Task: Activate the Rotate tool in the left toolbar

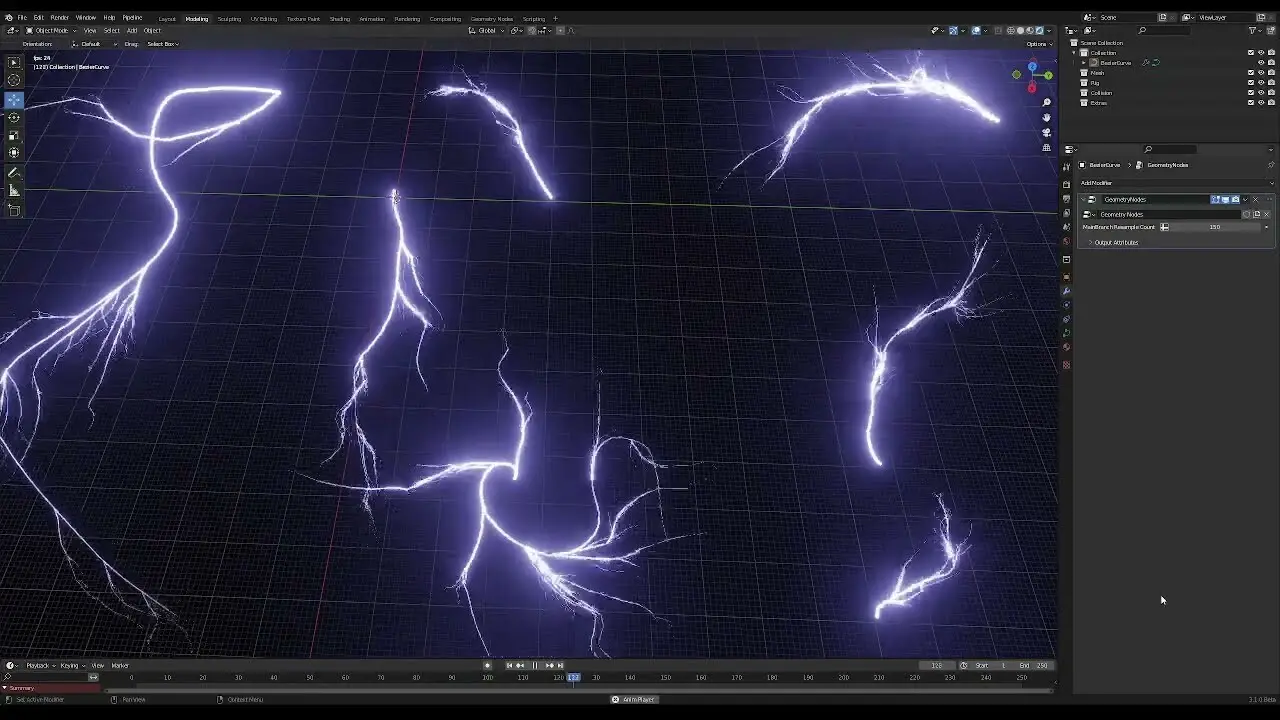Action: click(14, 118)
